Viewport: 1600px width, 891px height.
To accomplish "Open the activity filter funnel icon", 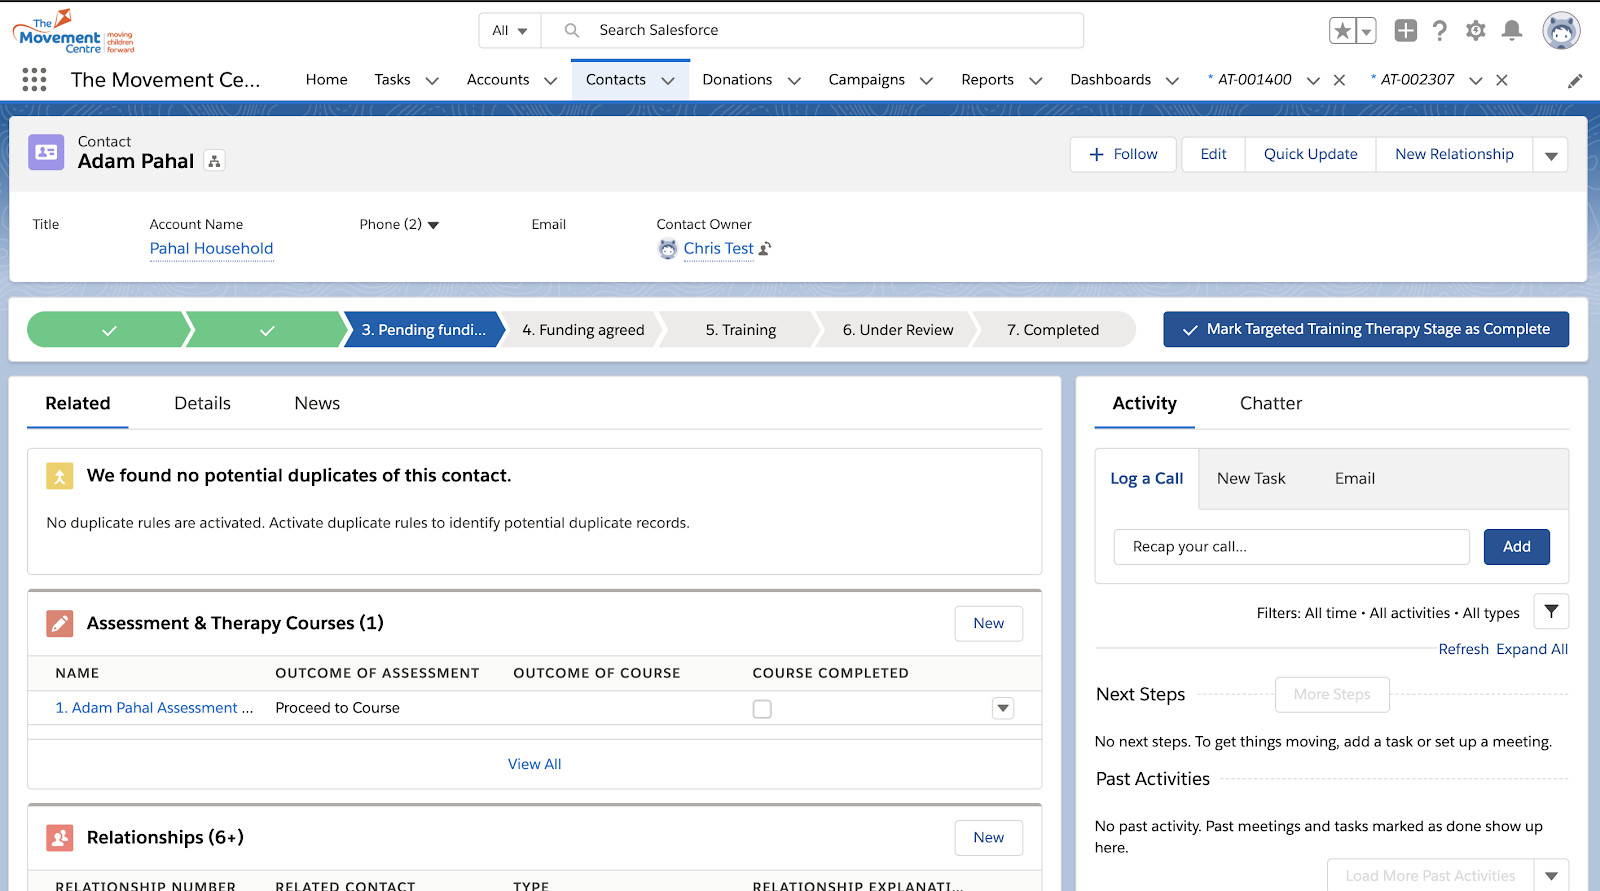I will point(1551,611).
